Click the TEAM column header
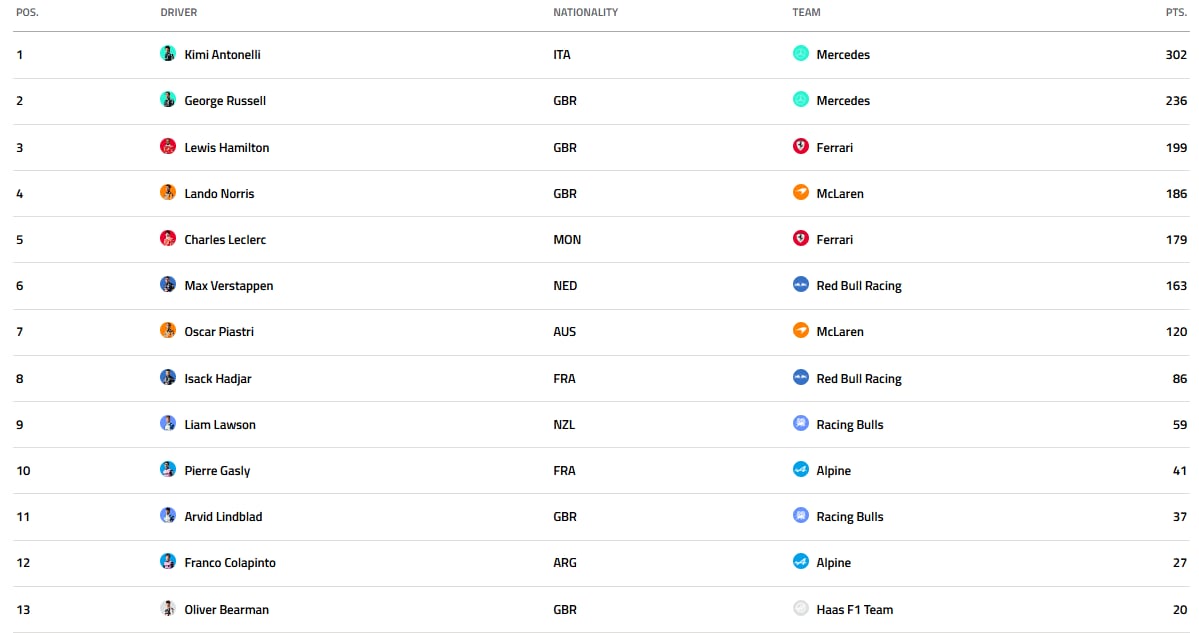The image size is (1199, 633). [x=806, y=12]
